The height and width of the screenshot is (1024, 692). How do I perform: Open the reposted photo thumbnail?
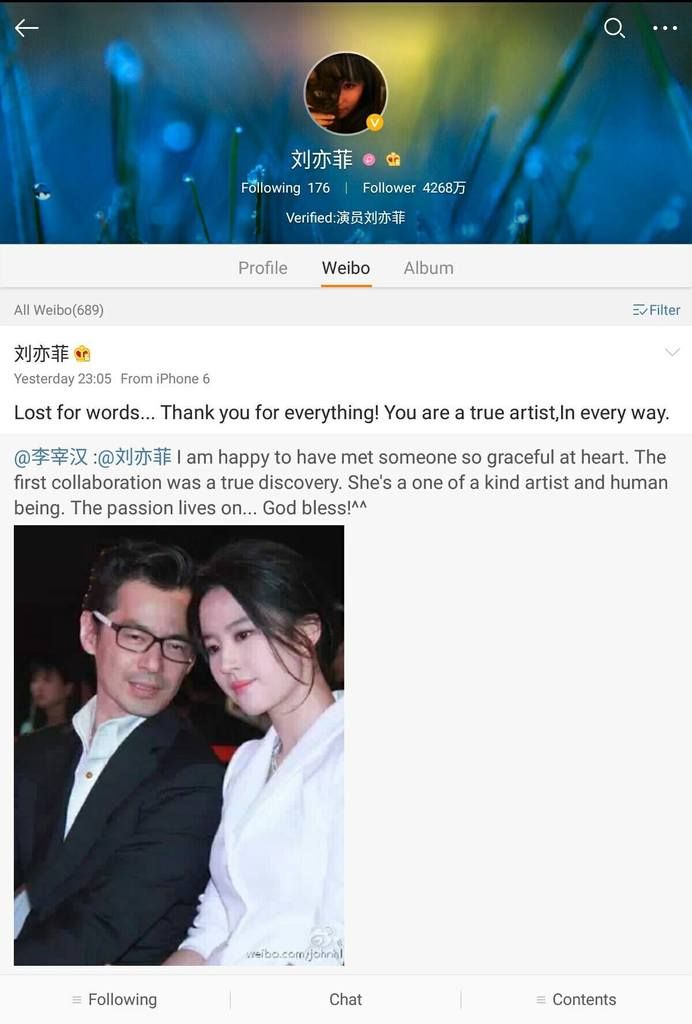(179, 745)
